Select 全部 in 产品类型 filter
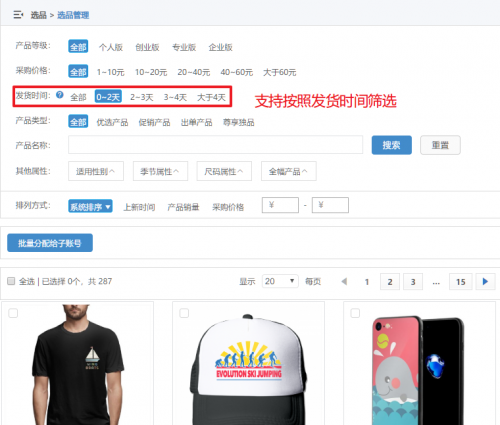Screen dimensions: 500x425 [x=78, y=122]
